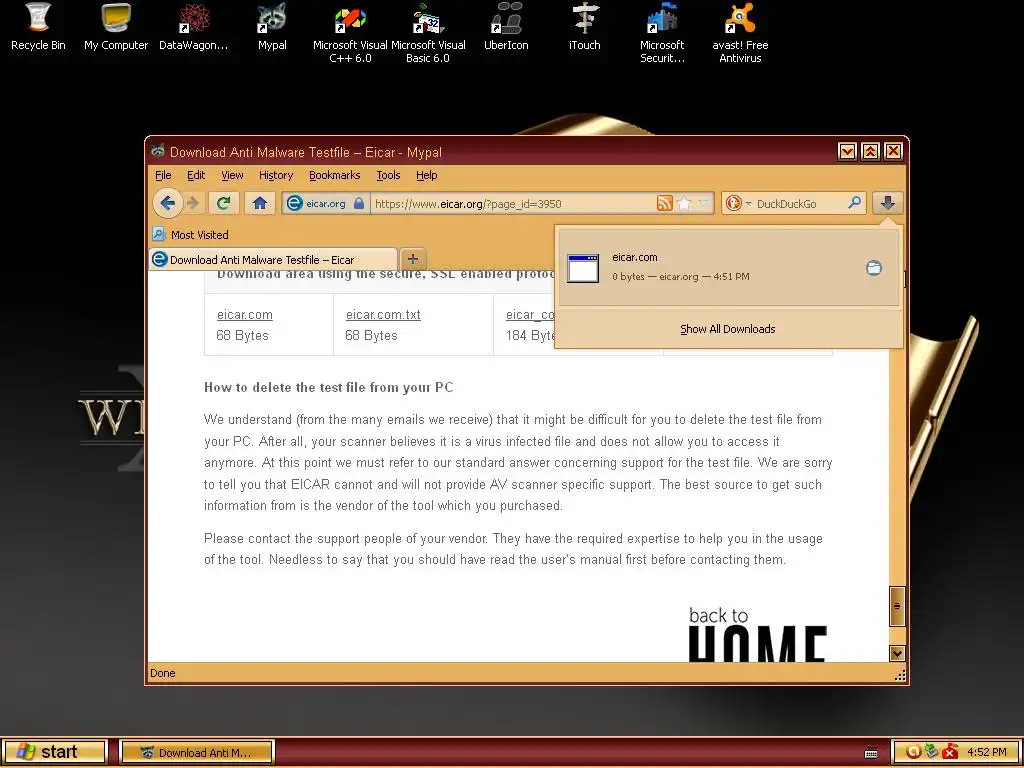Click the Start button
The width and height of the screenshot is (1024, 768).
tap(54, 752)
